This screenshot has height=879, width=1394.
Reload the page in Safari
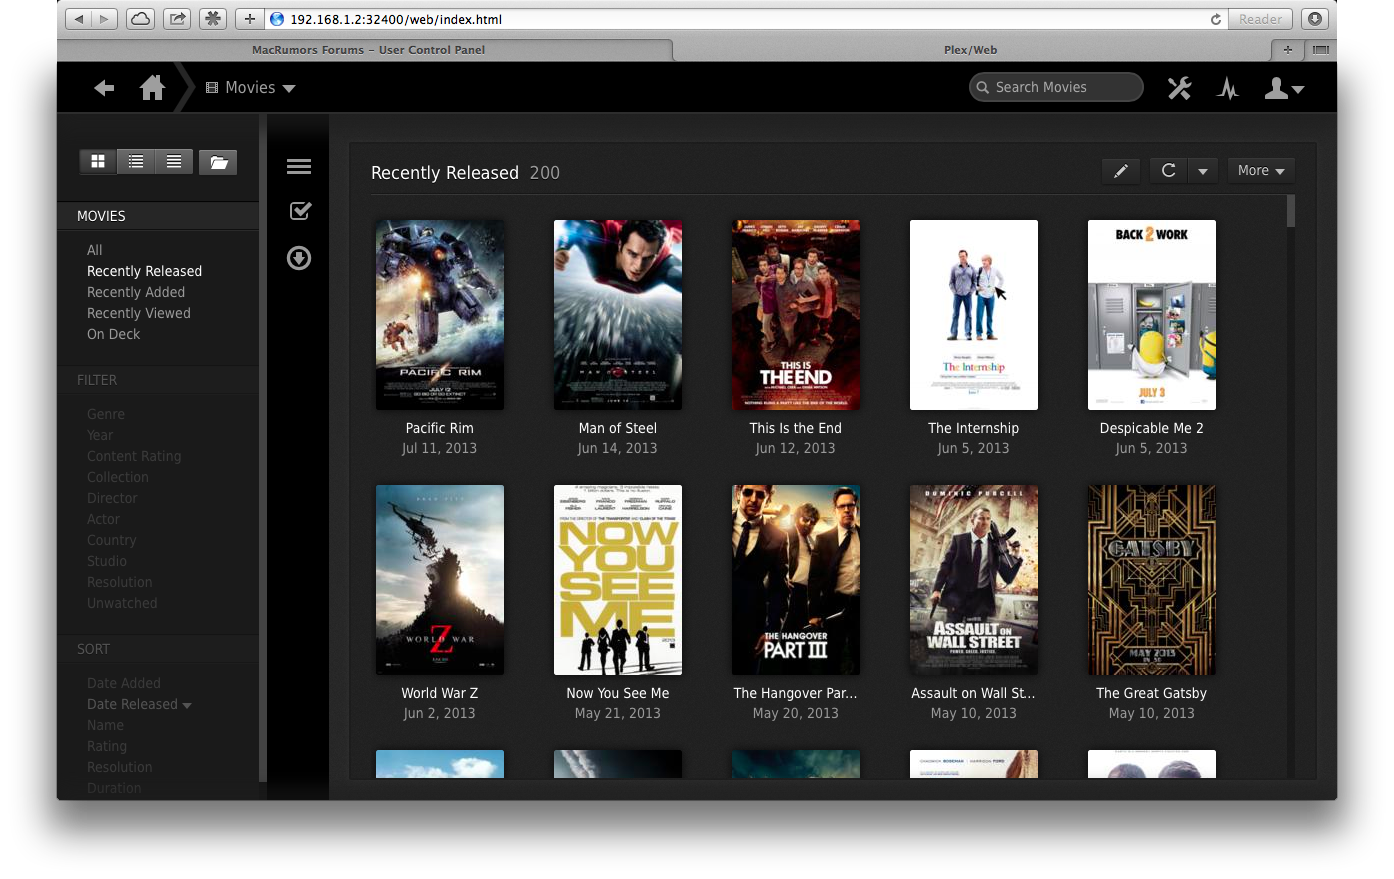1215,19
